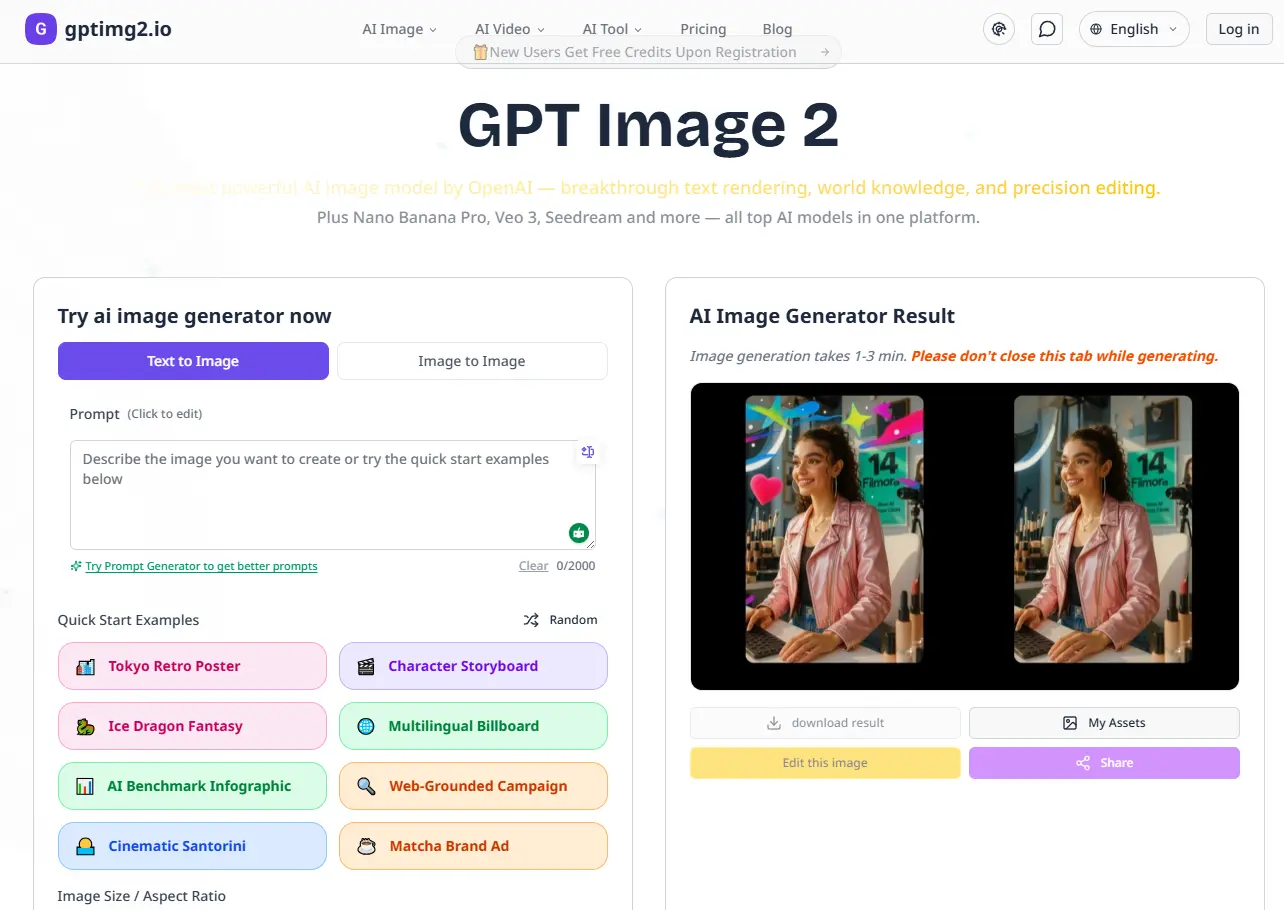Click the green AI robot icon in prompt area
The image size is (1284, 910).
tap(578, 533)
